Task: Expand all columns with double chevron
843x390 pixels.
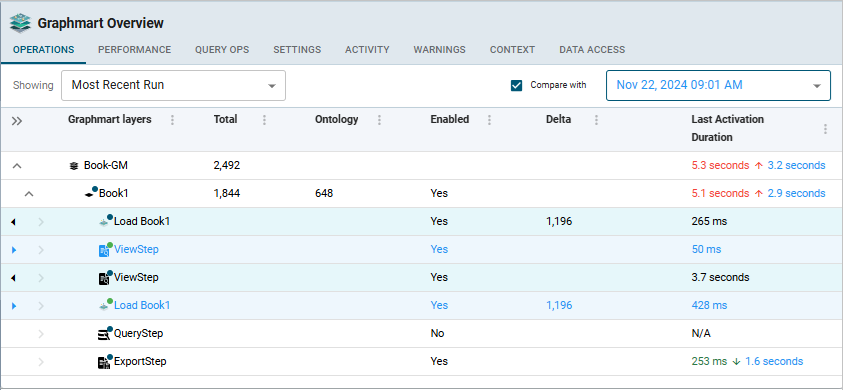Action: pos(17,121)
